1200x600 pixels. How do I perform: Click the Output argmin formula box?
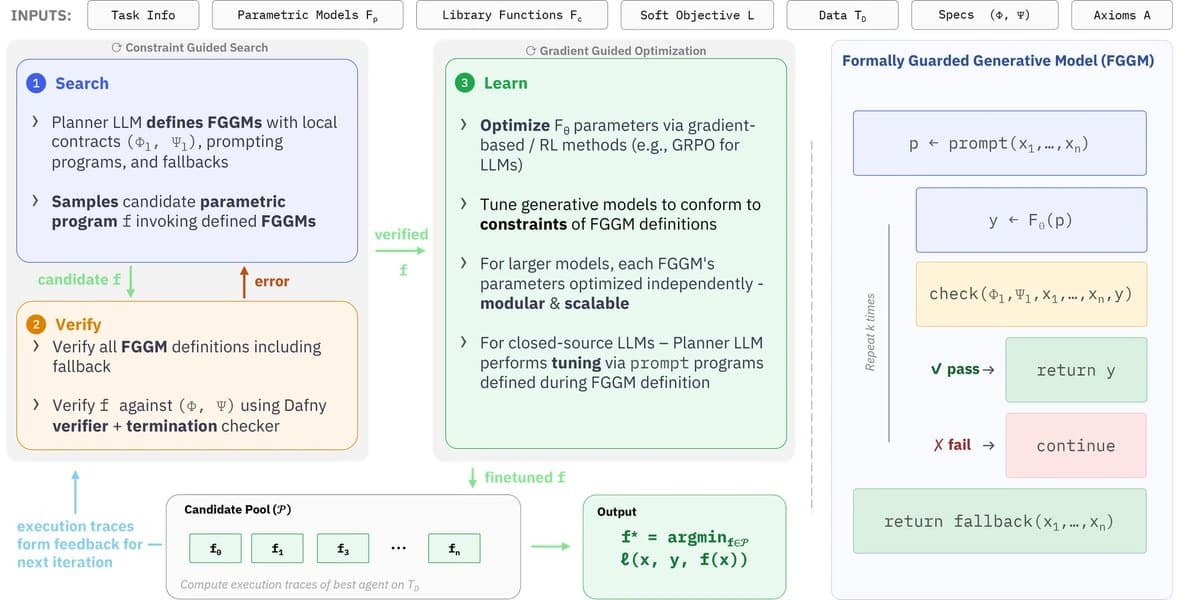tap(684, 544)
